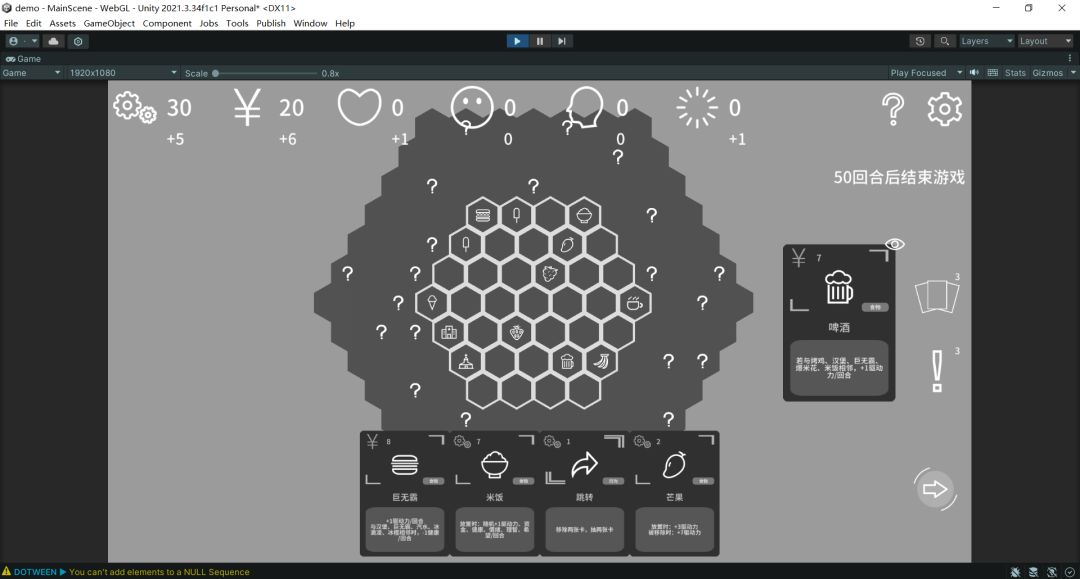Screen dimensions: 1080x579
Task: Click the gears drive-power resource icon
Action: 134,108
